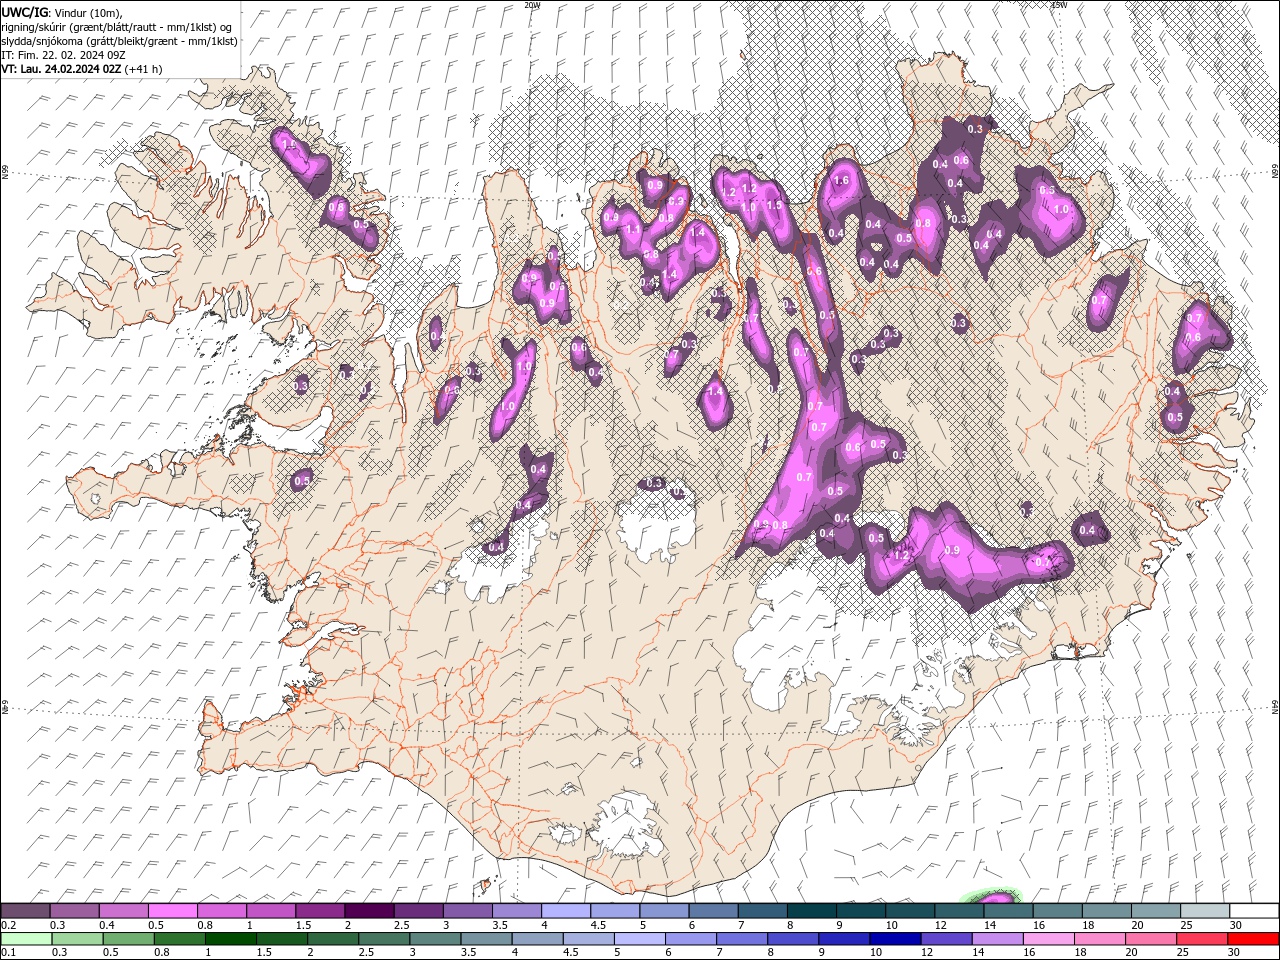This screenshot has width=1280, height=960.
Task: Pick lower rain scale swatch starting at 8
Action: pyautogui.click(x=794, y=939)
